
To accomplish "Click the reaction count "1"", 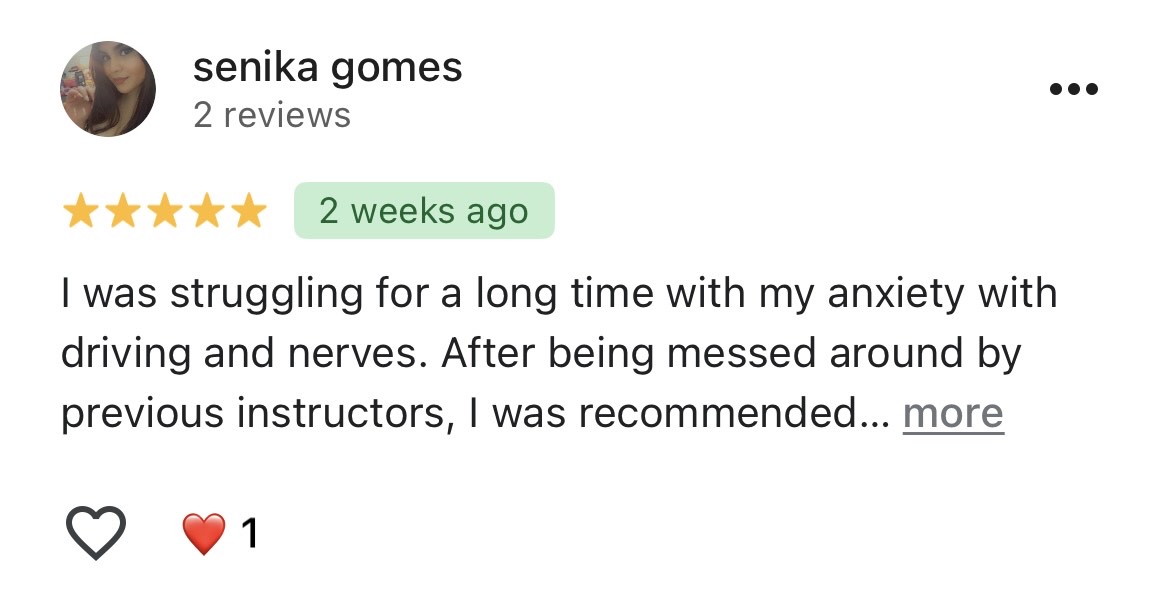I will 250,534.
